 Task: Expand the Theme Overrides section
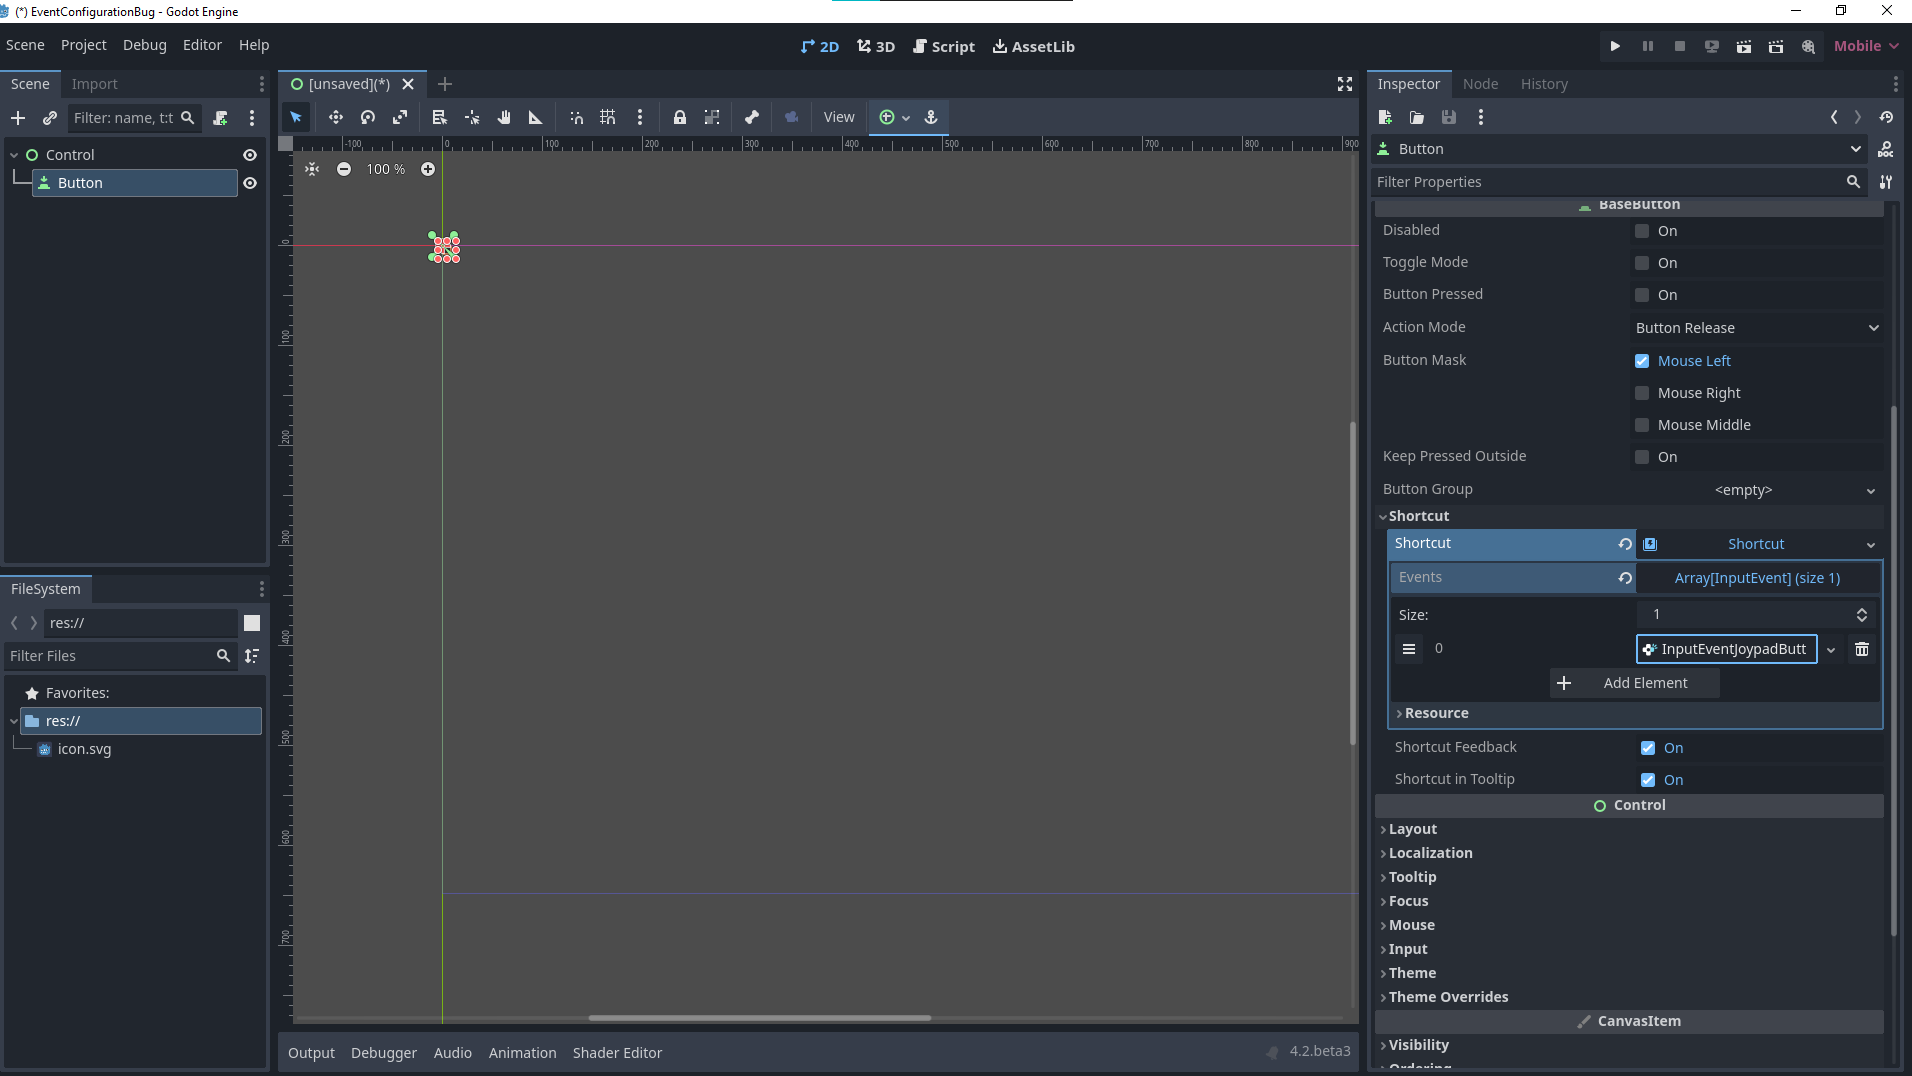pos(1447,996)
